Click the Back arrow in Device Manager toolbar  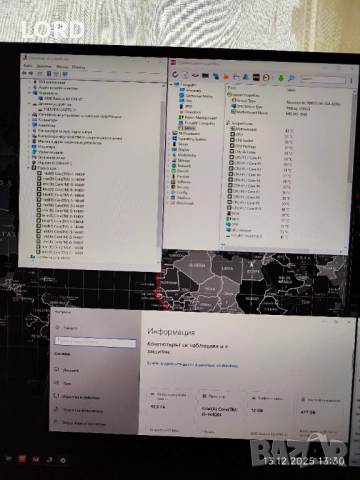[x=24, y=73]
